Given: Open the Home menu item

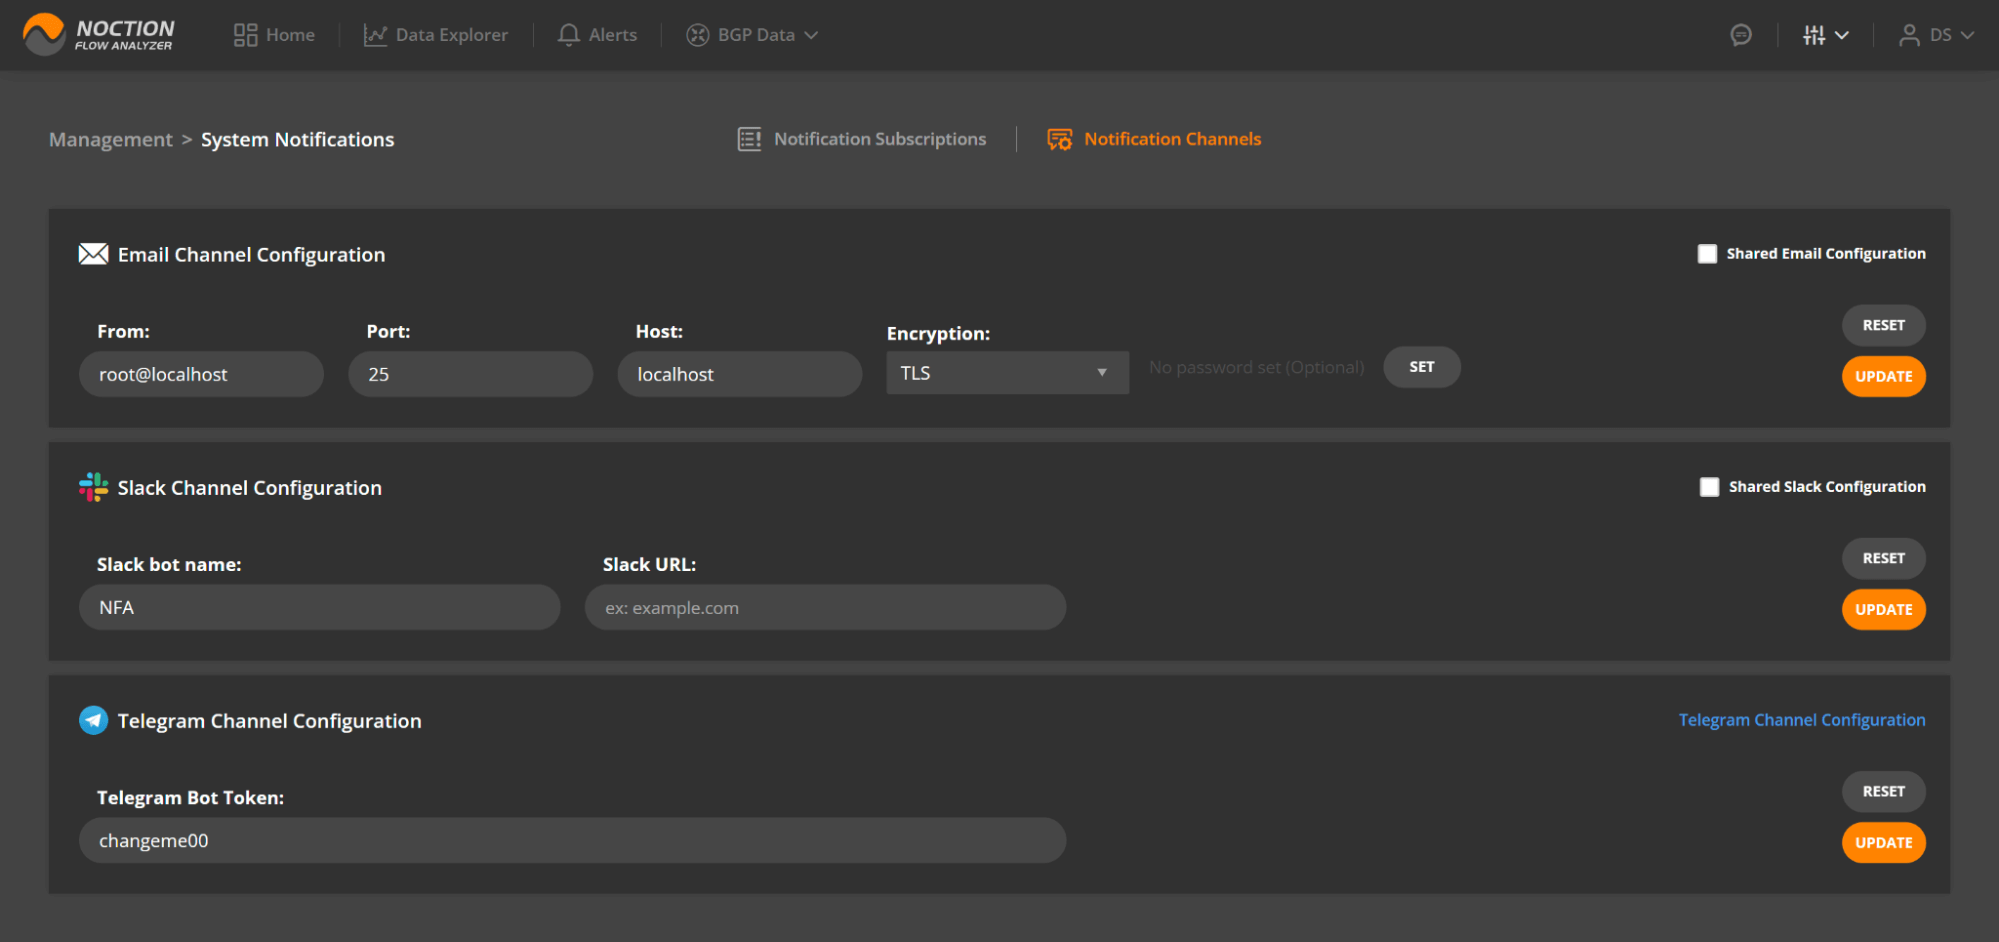Looking at the screenshot, I should [x=274, y=35].
